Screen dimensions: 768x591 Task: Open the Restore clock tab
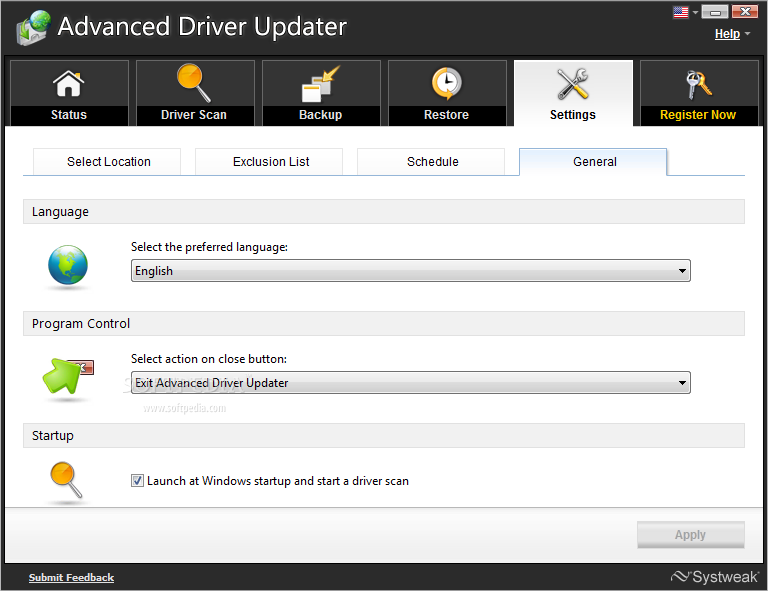pyautogui.click(x=447, y=93)
